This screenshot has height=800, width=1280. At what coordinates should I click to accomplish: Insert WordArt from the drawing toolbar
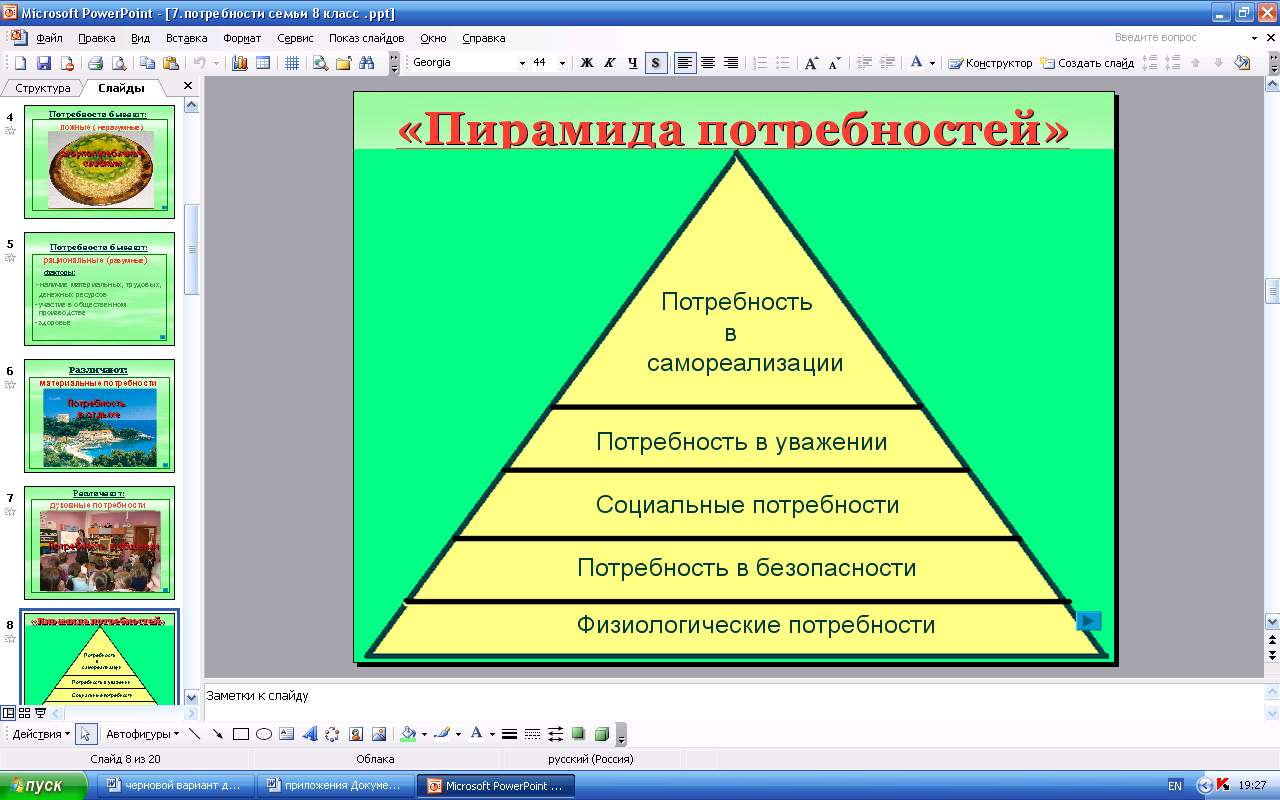pos(310,734)
